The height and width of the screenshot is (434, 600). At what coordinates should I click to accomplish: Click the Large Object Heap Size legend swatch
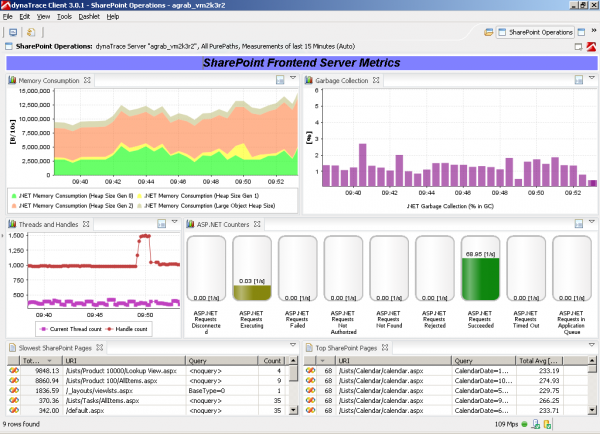point(139,206)
